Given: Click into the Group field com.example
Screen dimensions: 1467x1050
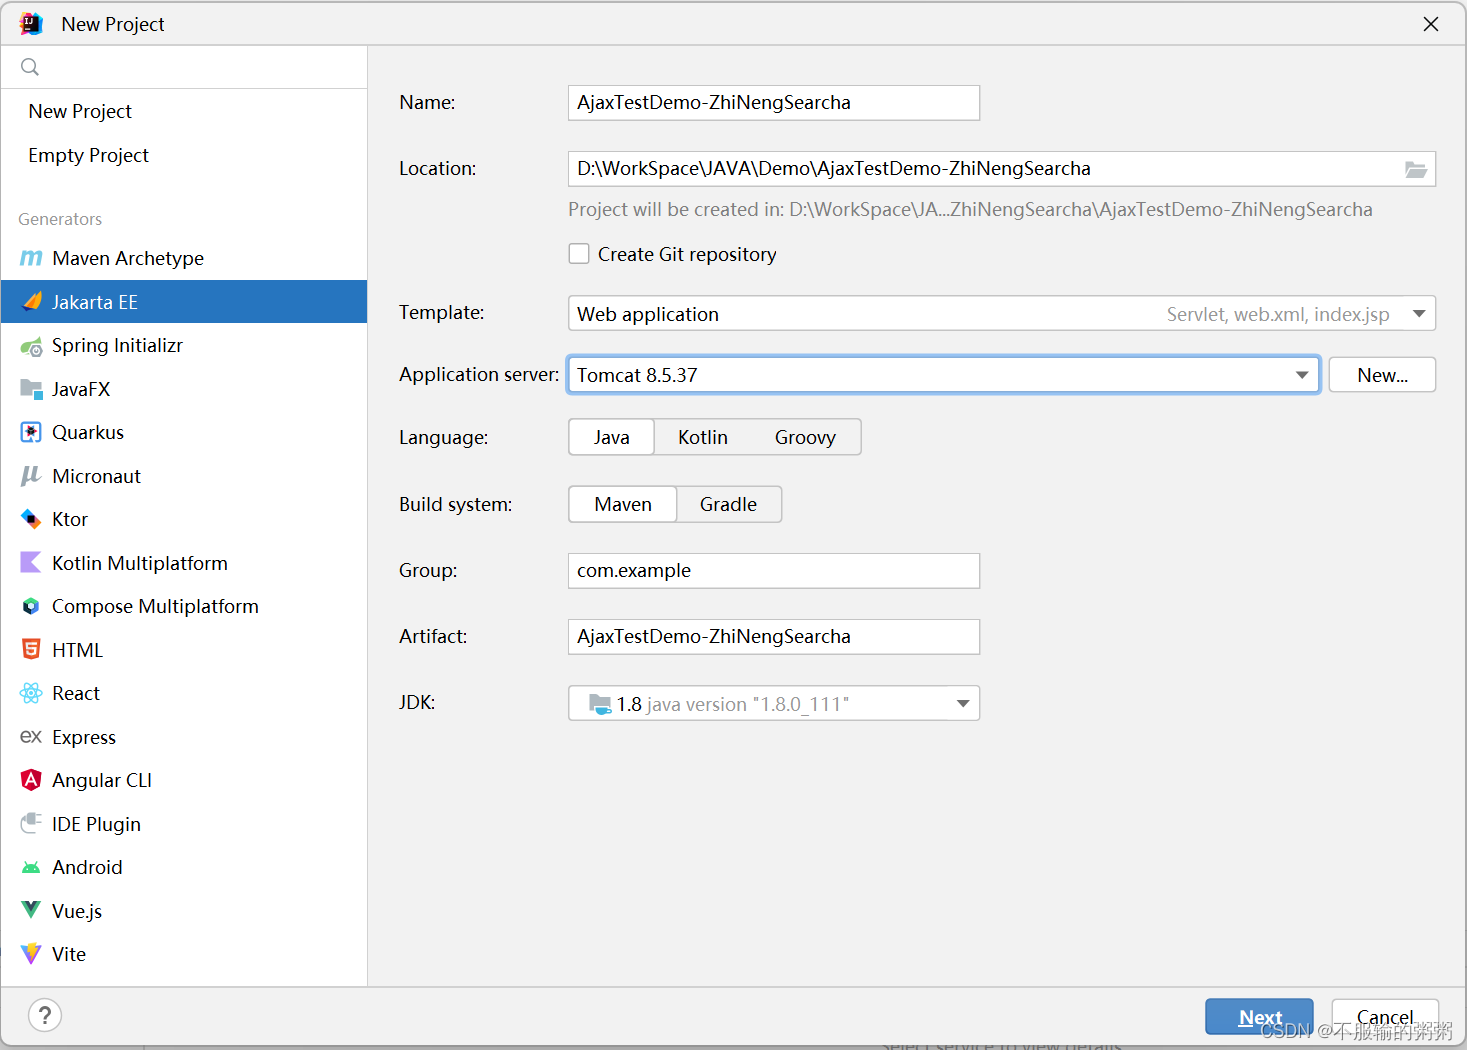Looking at the screenshot, I should point(774,571).
